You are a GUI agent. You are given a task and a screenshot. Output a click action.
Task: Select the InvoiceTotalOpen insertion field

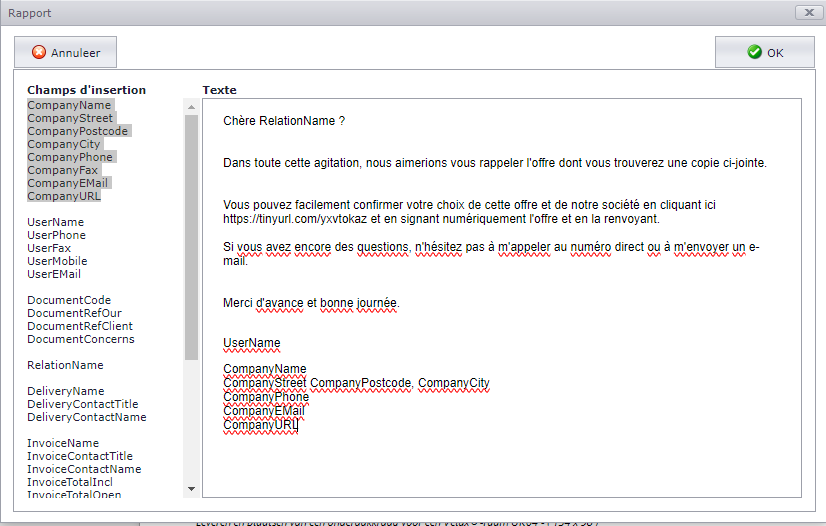[74, 494]
